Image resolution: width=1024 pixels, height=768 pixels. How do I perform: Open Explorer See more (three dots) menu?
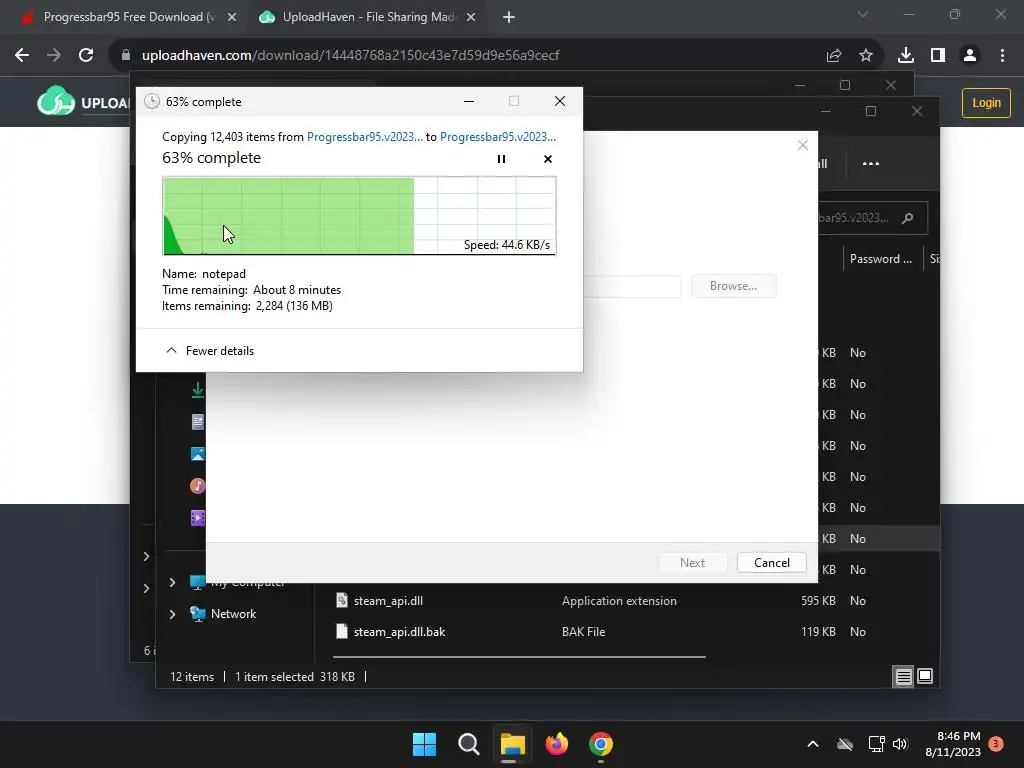(871, 163)
